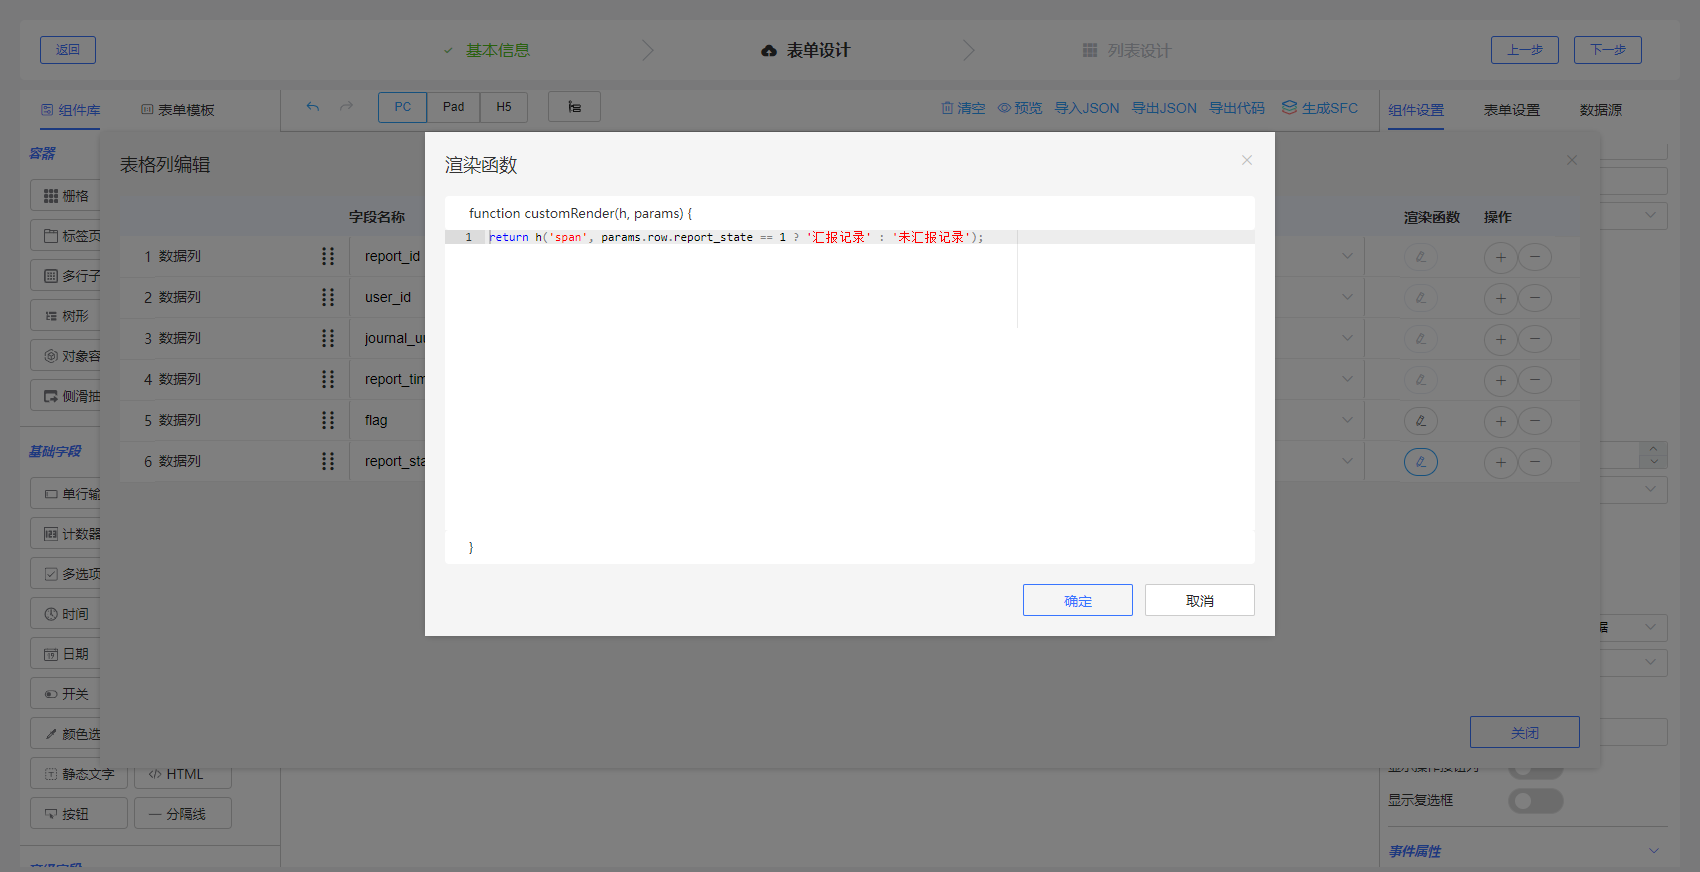
Task: Add the 分隔线 divider widget
Action: click(183, 813)
